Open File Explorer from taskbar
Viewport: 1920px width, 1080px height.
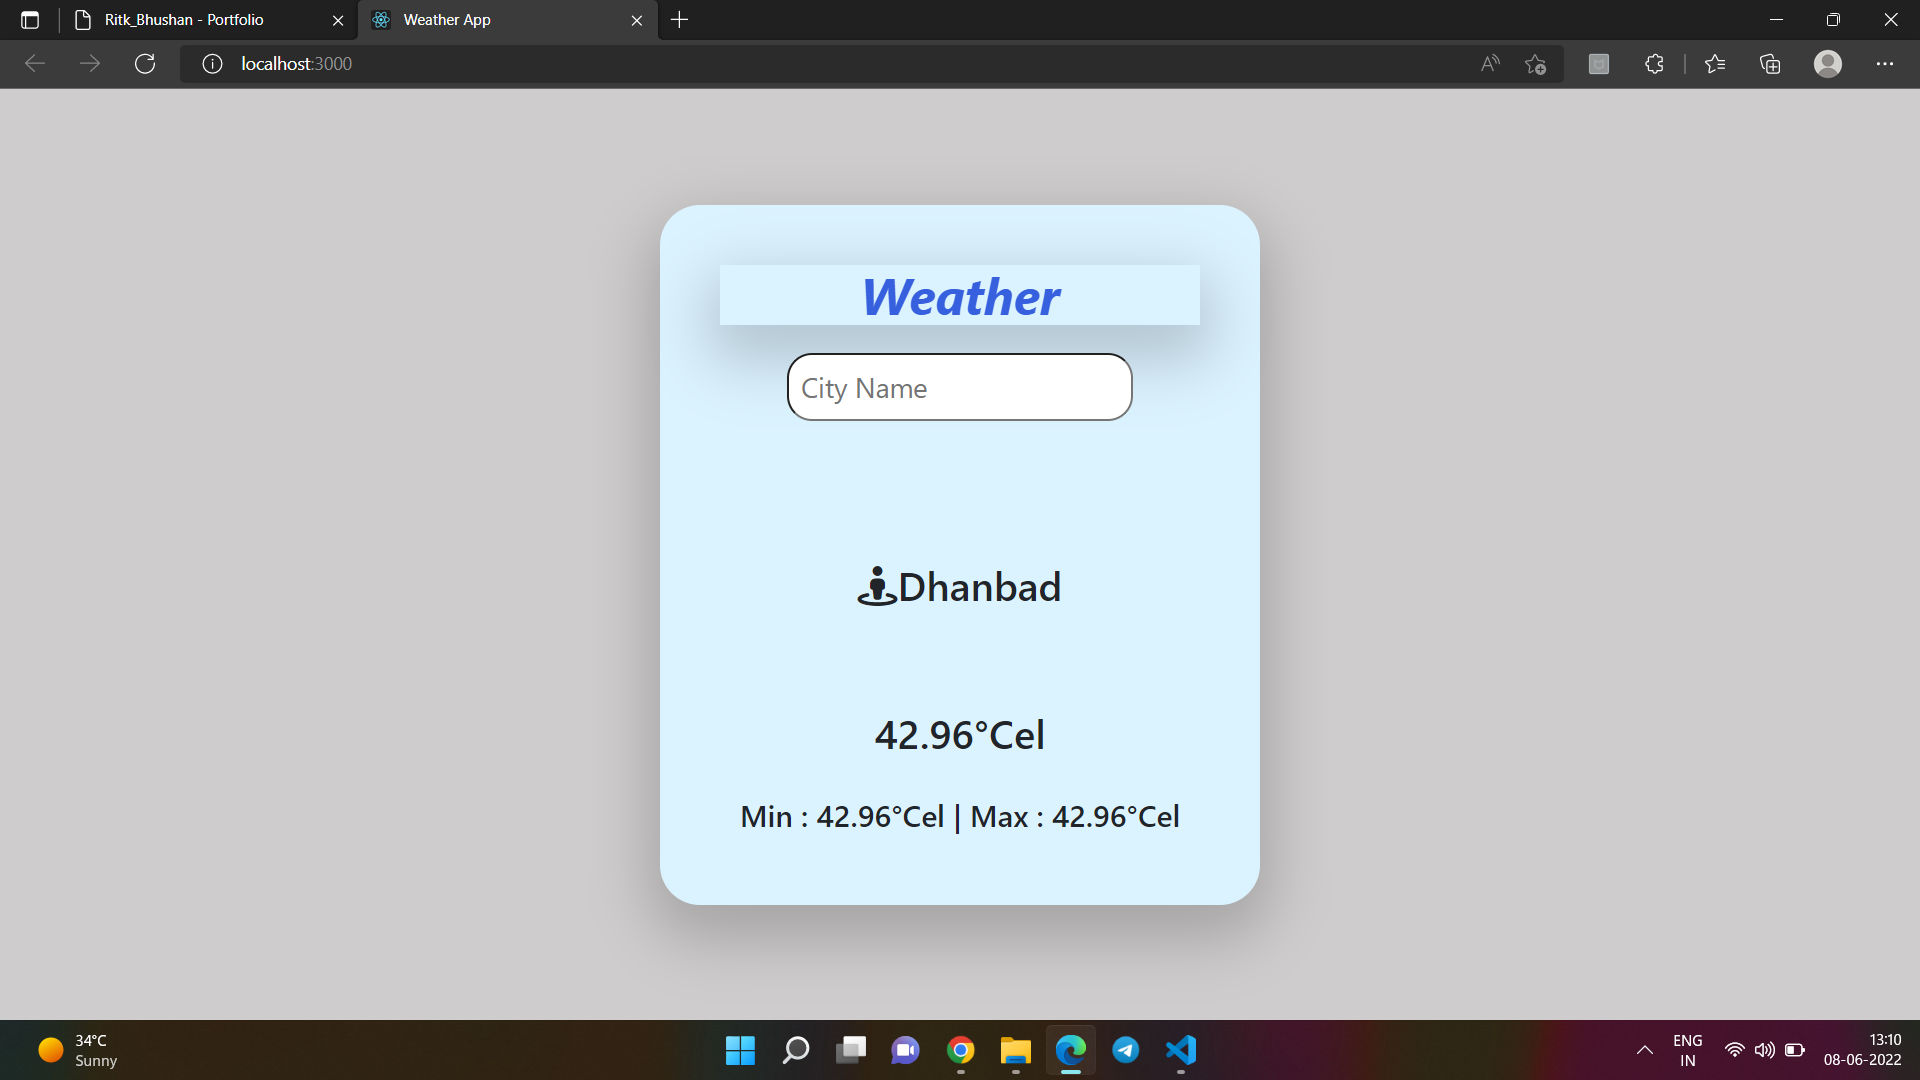[1016, 1050]
